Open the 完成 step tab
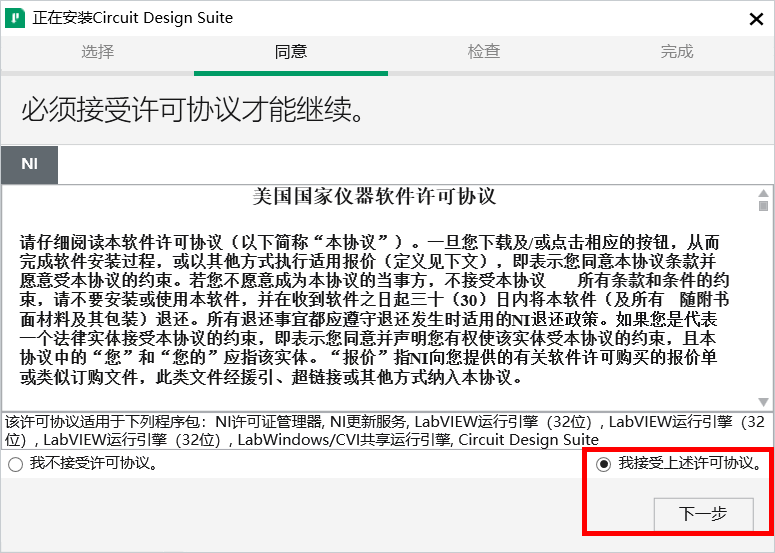Screen dimensions: 775x553 (x=677, y=51)
